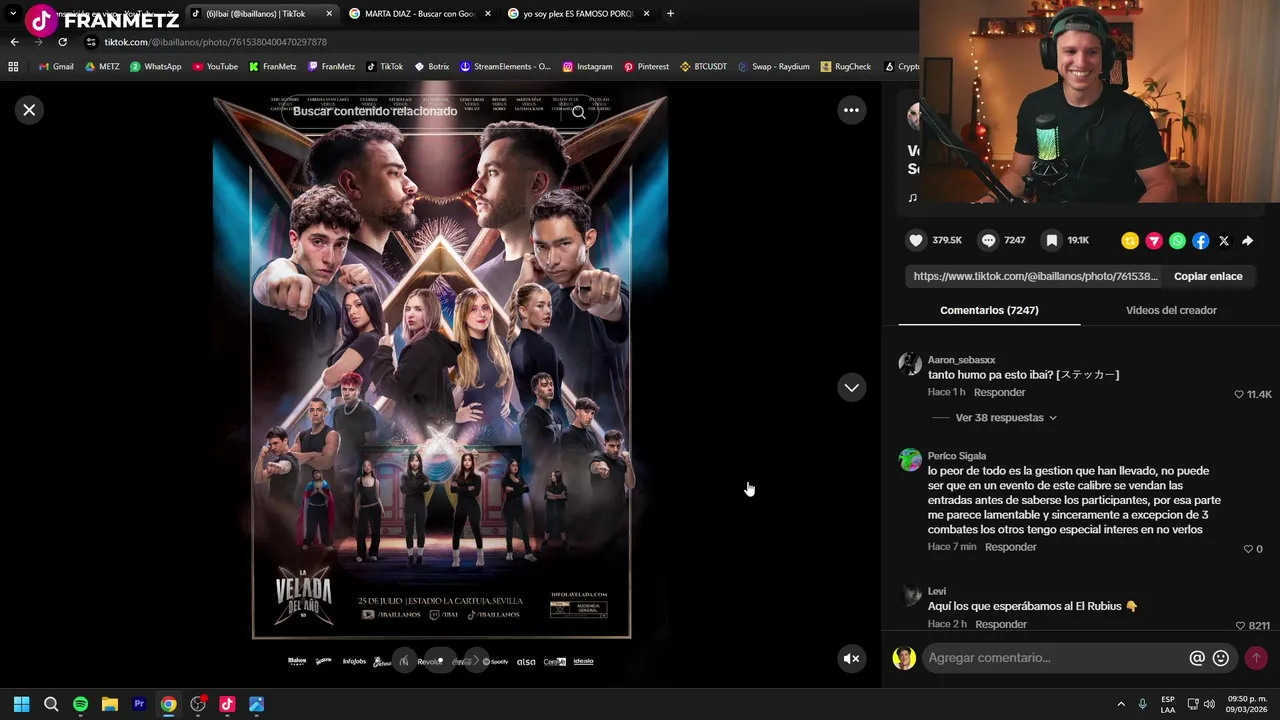Show hidden system tray icons chevron
Image resolution: width=1280 pixels, height=720 pixels.
pos(1121,704)
